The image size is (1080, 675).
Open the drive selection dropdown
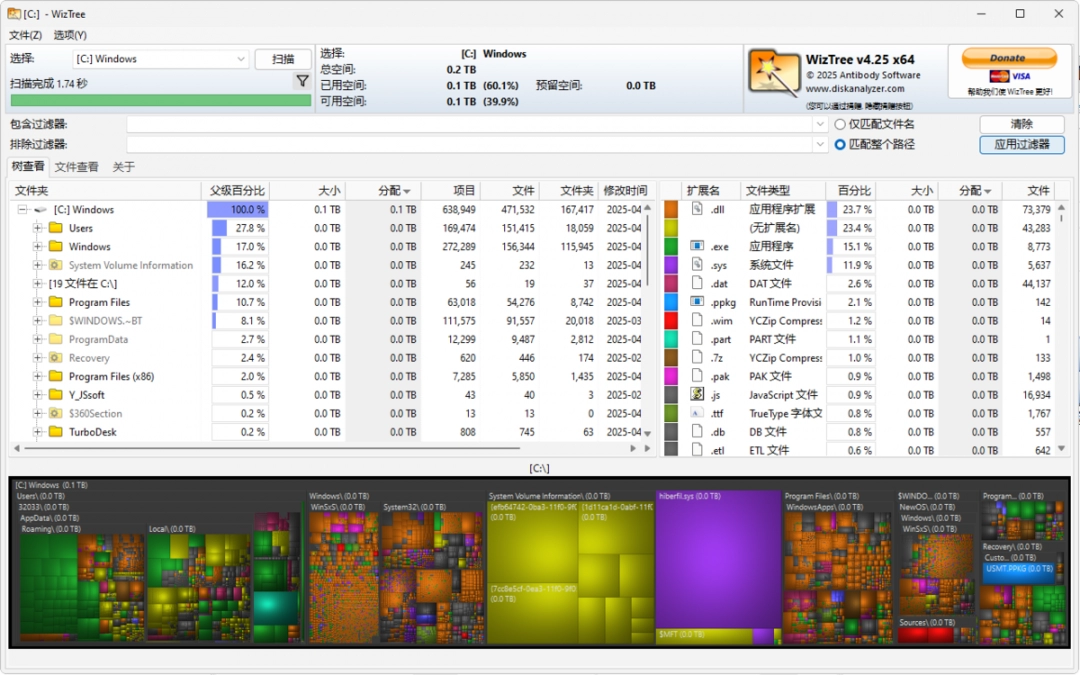coord(241,59)
